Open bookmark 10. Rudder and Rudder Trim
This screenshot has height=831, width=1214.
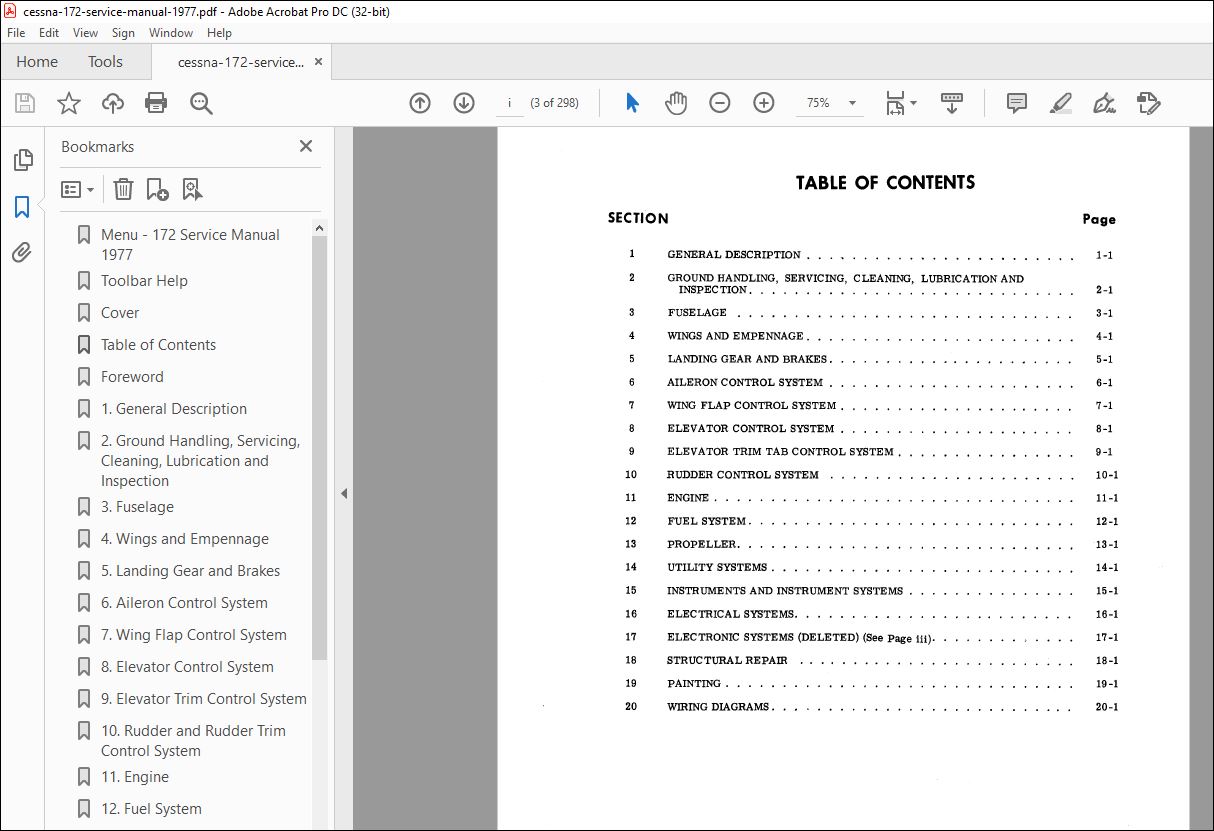[x=193, y=741]
